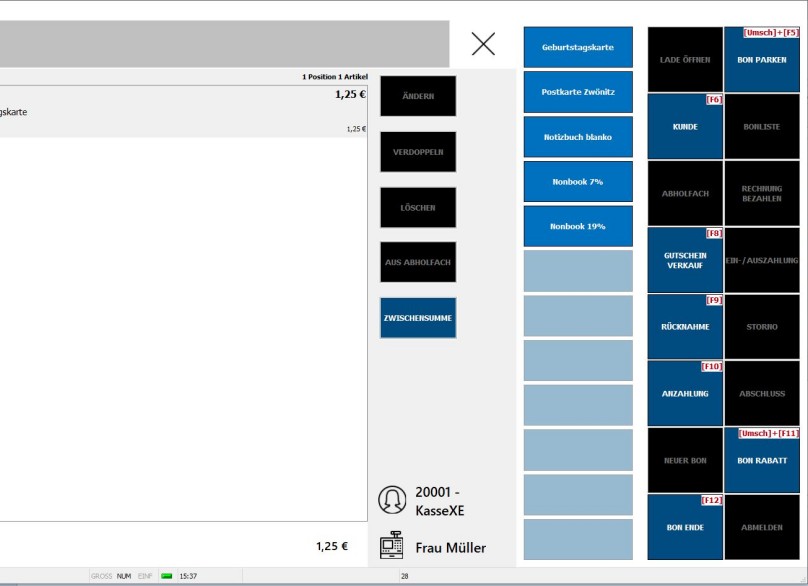
Task: Add Notizbuch blanko to receipt
Action: pyautogui.click(x=578, y=137)
